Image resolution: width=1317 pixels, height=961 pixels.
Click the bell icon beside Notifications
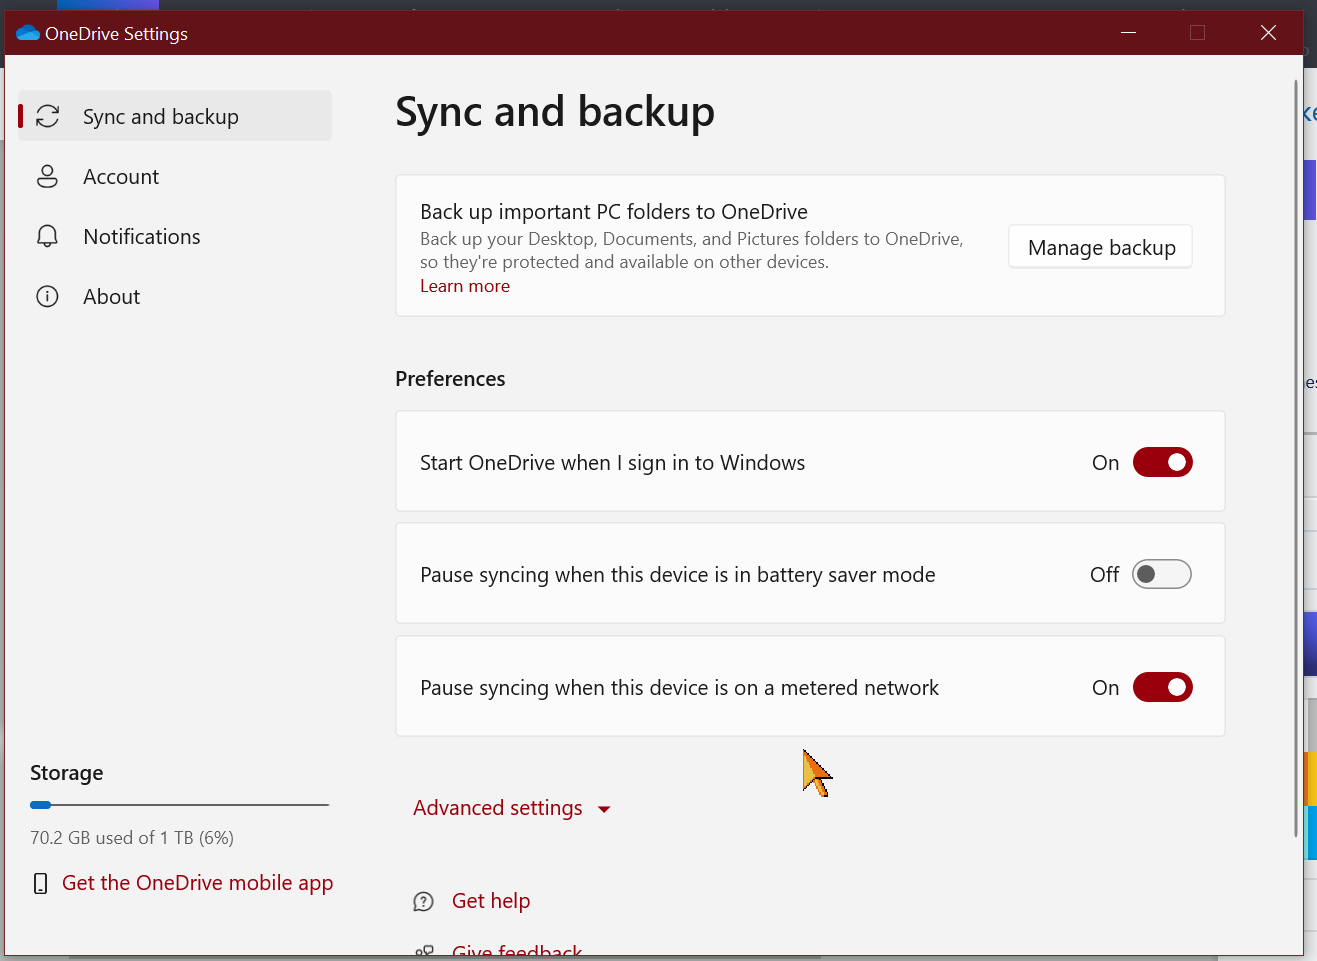(47, 236)
